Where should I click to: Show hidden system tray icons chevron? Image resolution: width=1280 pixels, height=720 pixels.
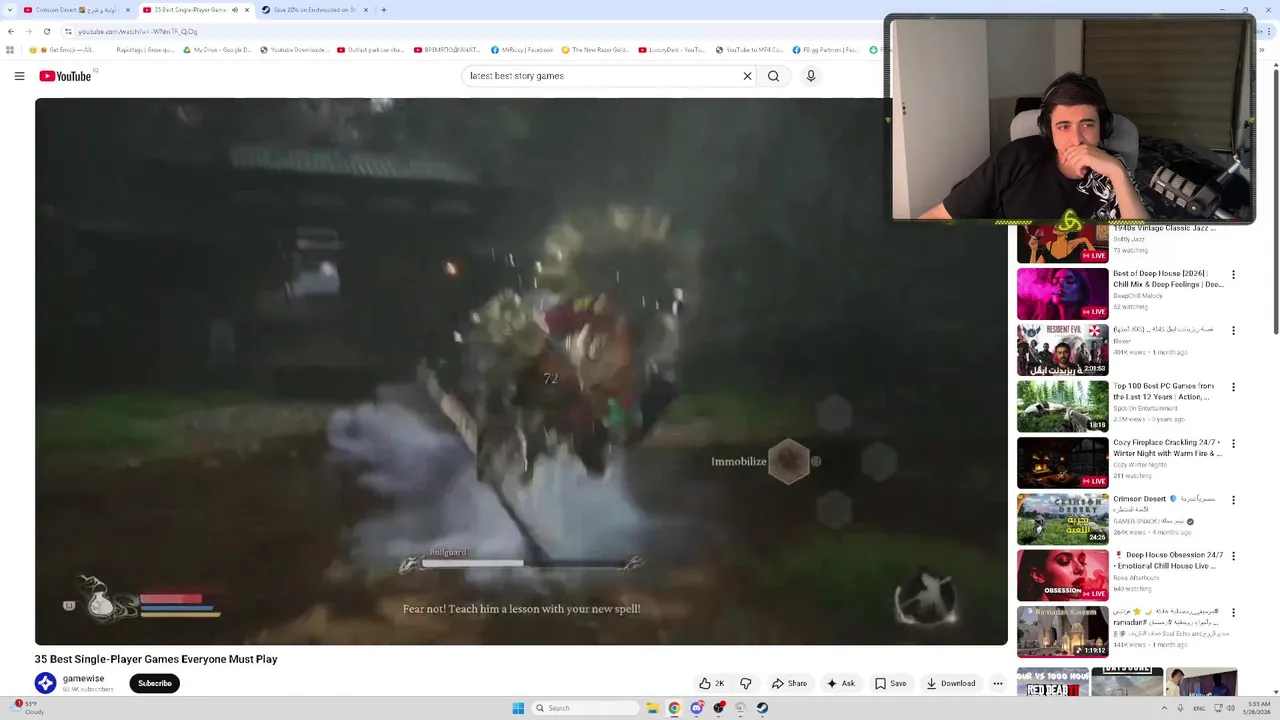tap(1165, 708)
